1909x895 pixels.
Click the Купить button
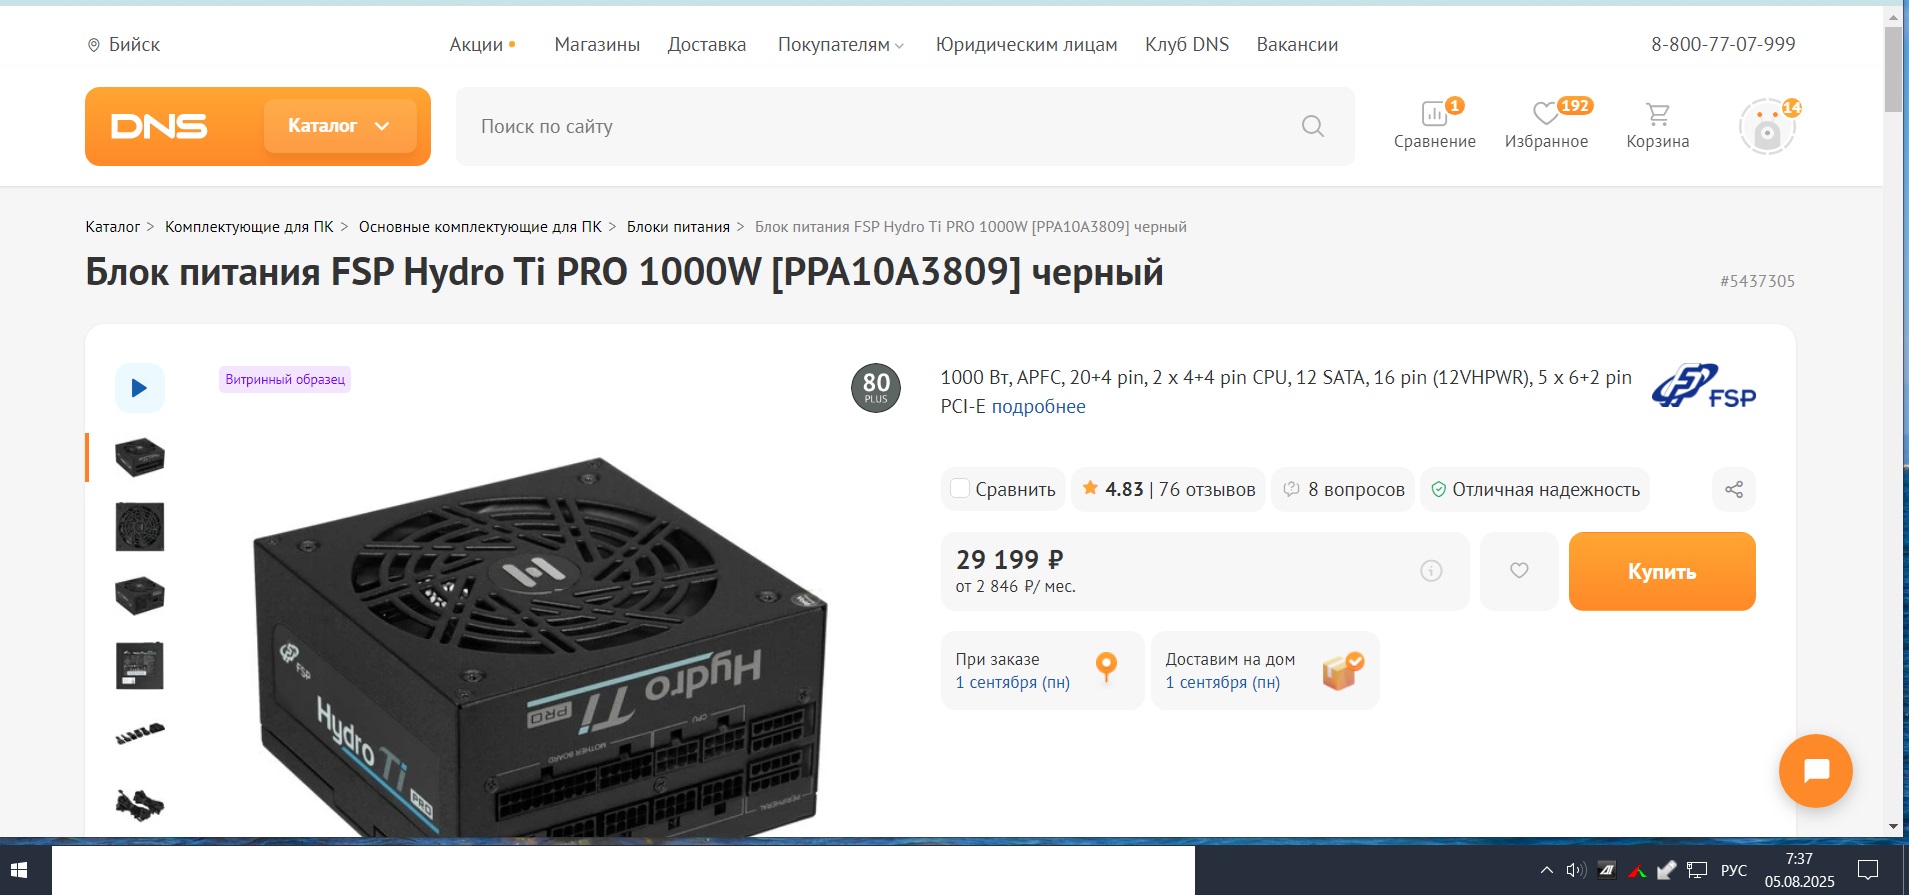coord(1662,571)
